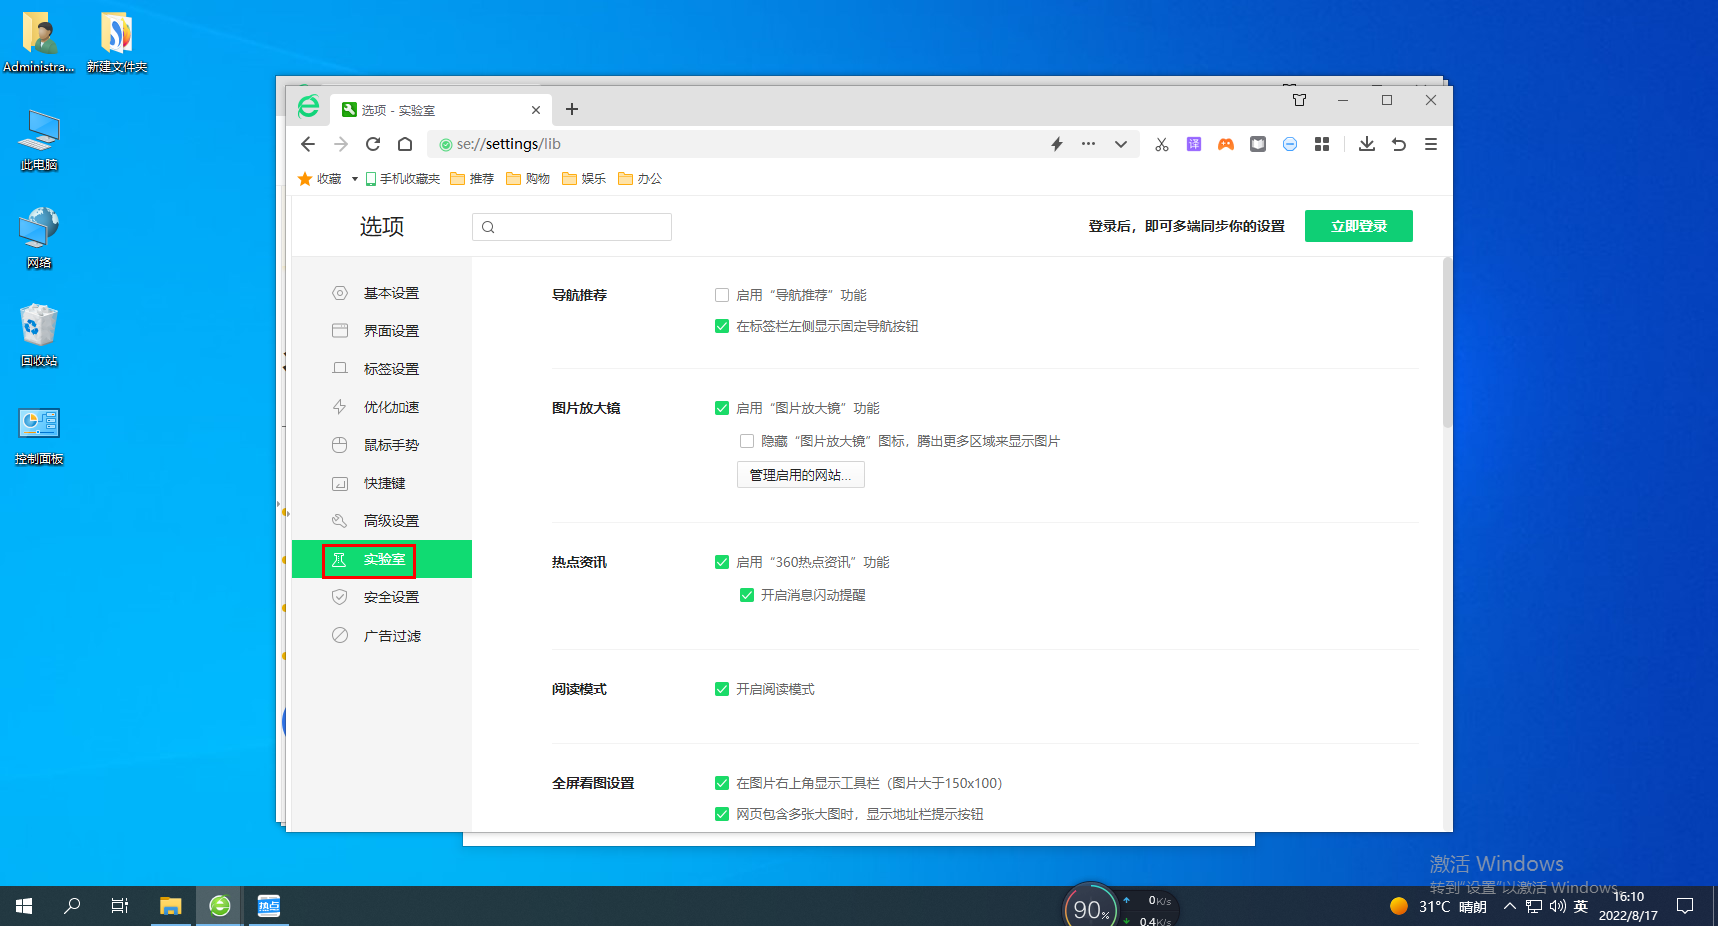The width and height of the screenshot is (1718, 926).
Task: Open the notification center icon
Action: (x=1685, y=906)
